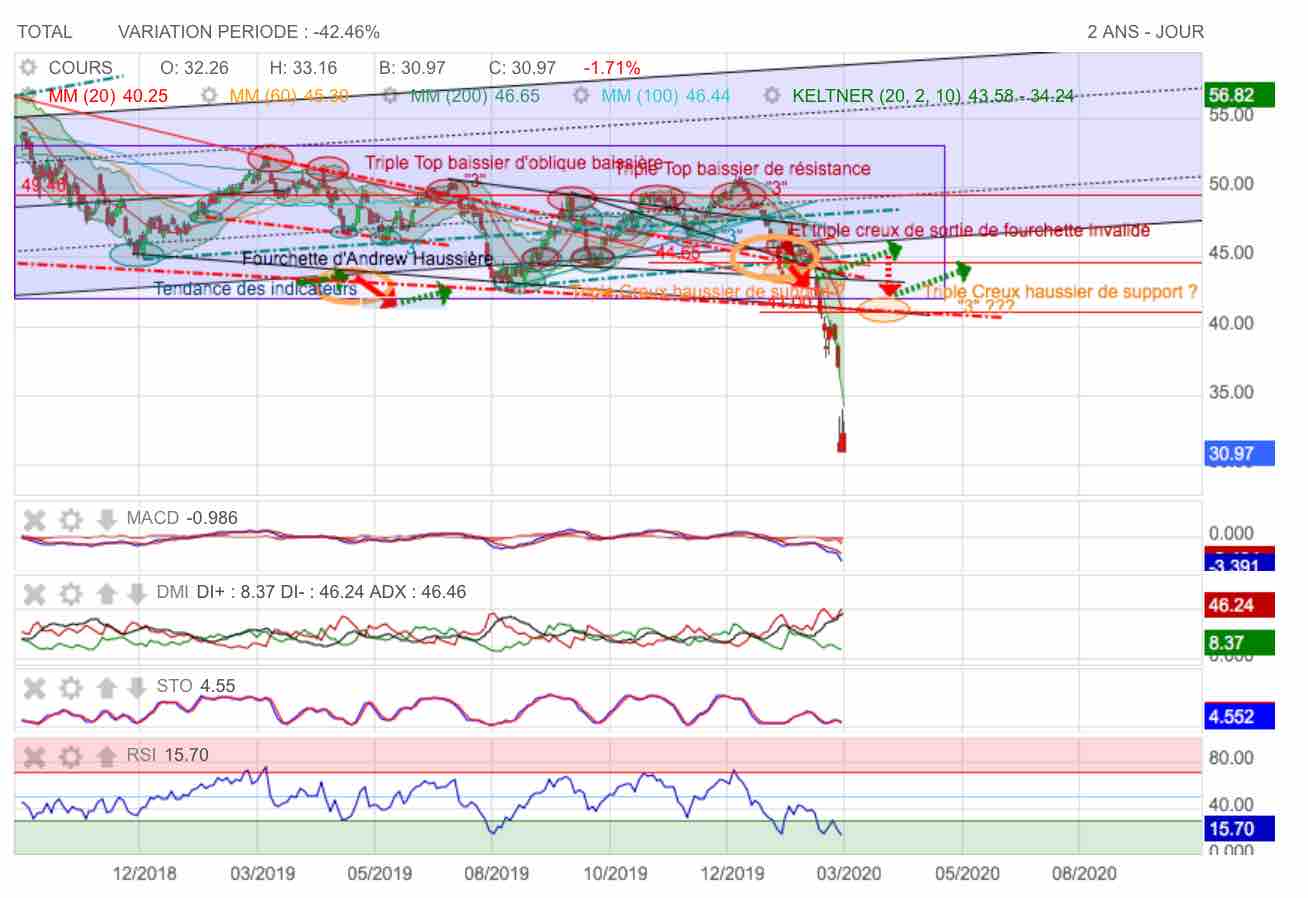
Task: Click the MM (60) moving average label
Action: 289,96
